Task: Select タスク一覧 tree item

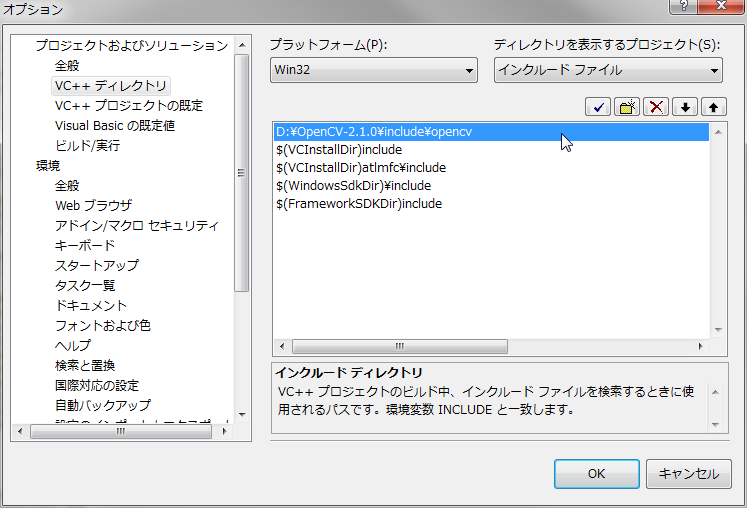Action: point(85,285)
